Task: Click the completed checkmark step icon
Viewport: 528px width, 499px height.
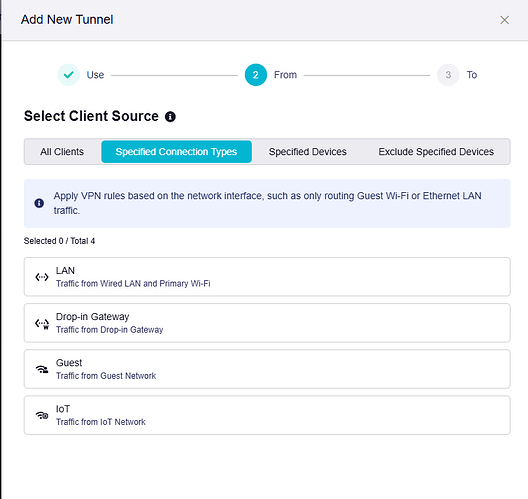Action: click(68, 75)
